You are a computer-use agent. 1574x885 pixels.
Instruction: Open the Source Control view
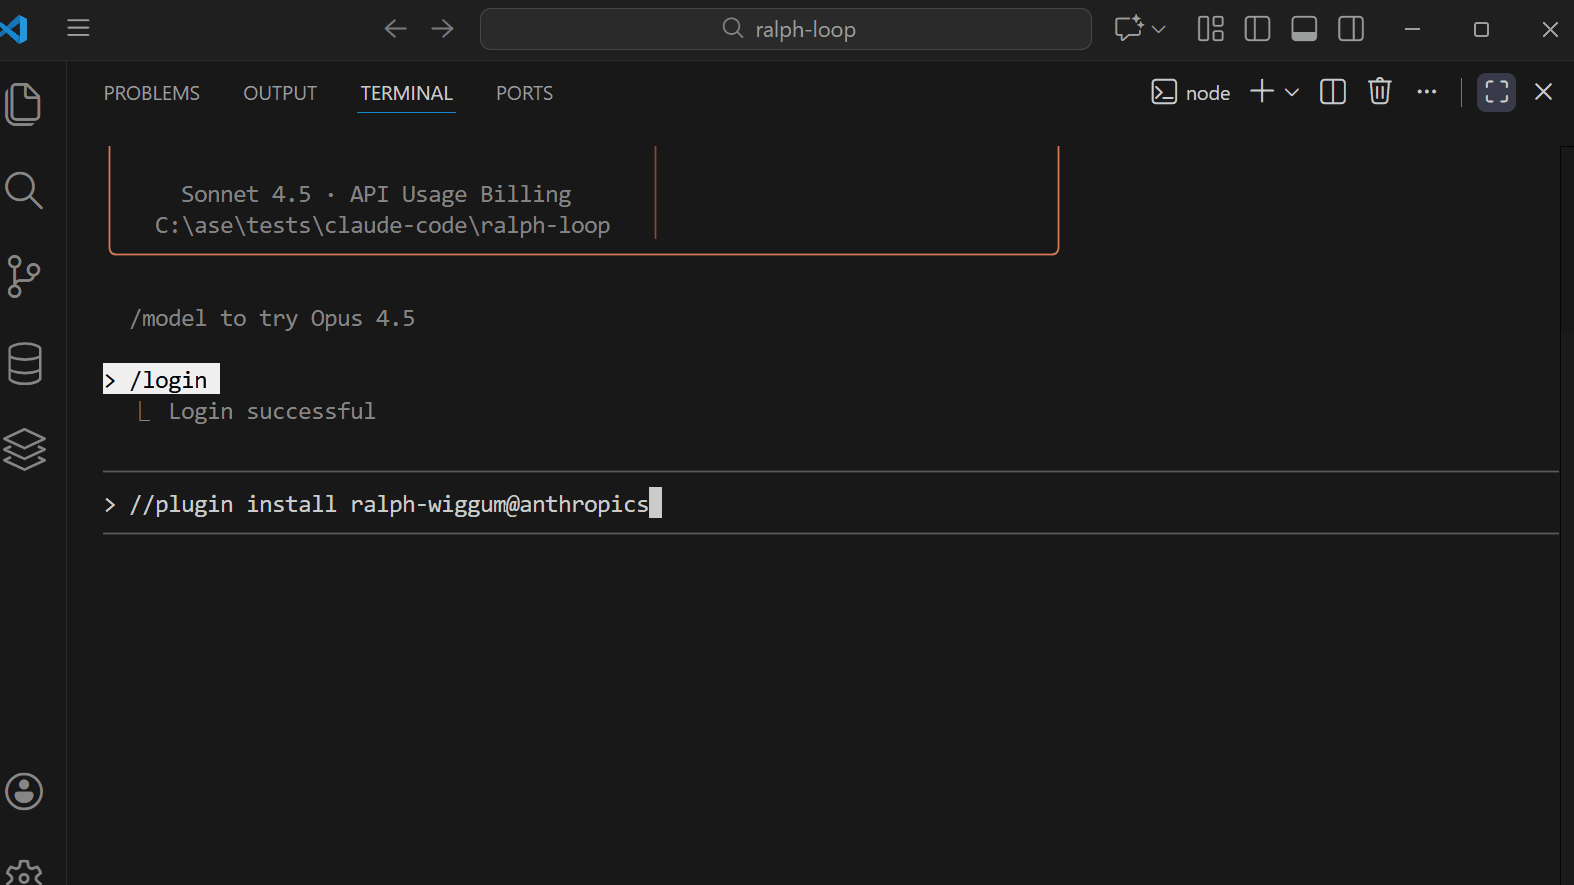[24, 277]
